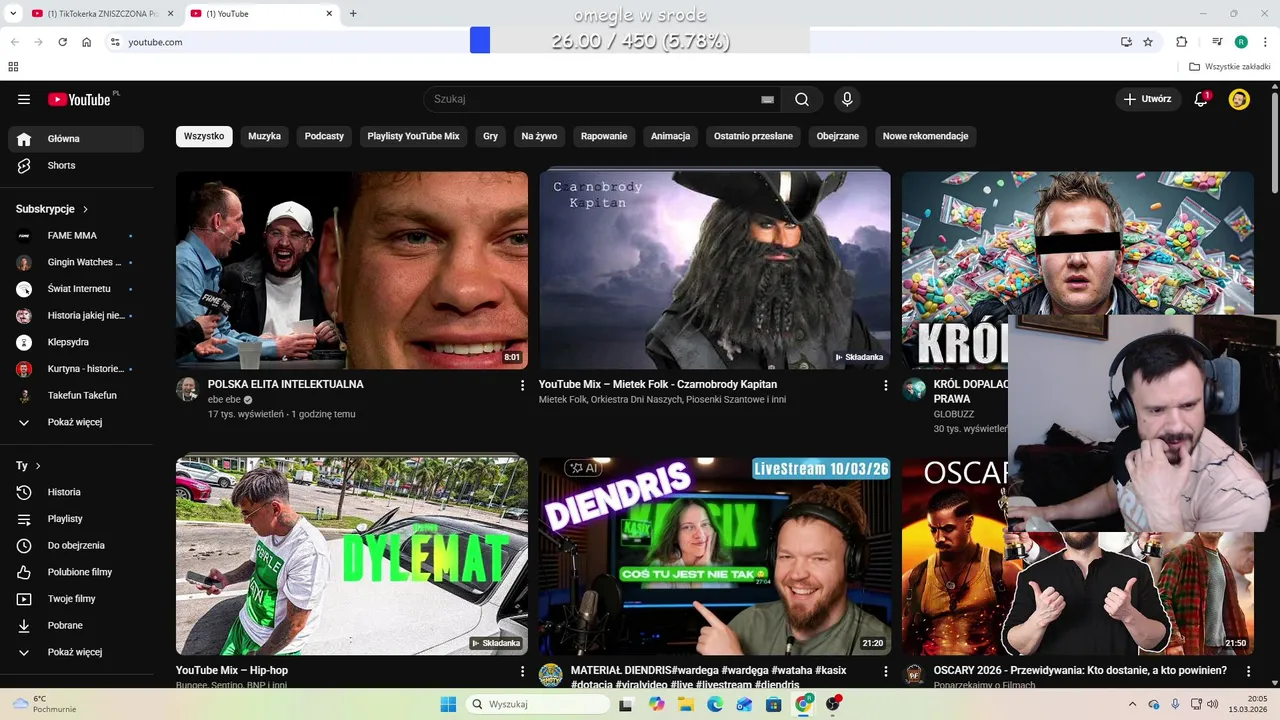Image resolution: width=1280 pixels, height=720 pixels.
Task: Show hidden system tray icons
Action: click(1132, 704)
